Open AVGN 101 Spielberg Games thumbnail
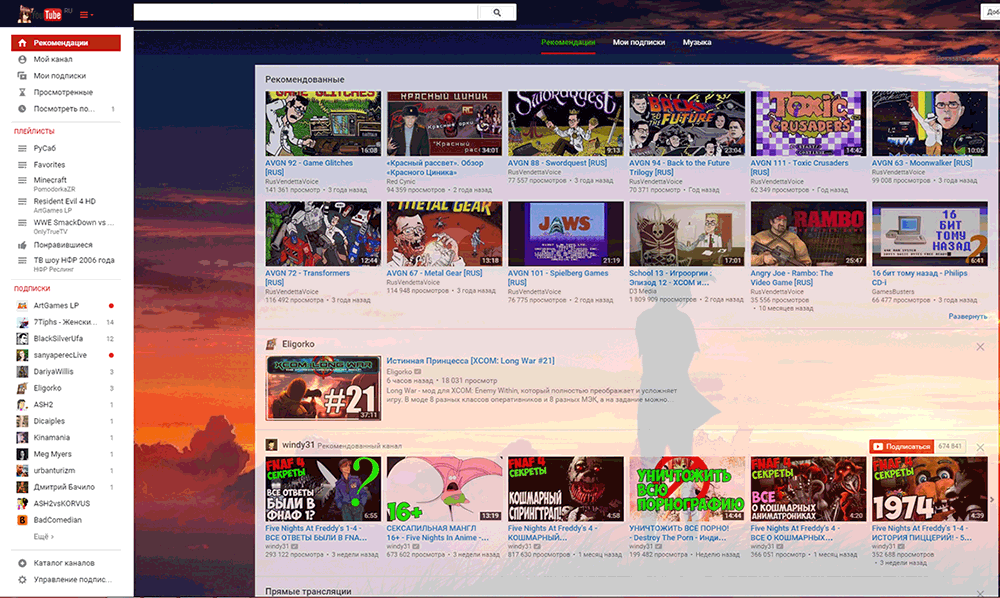The width and height of the screenshot is (1000, 598). click(x=566, y=233)
